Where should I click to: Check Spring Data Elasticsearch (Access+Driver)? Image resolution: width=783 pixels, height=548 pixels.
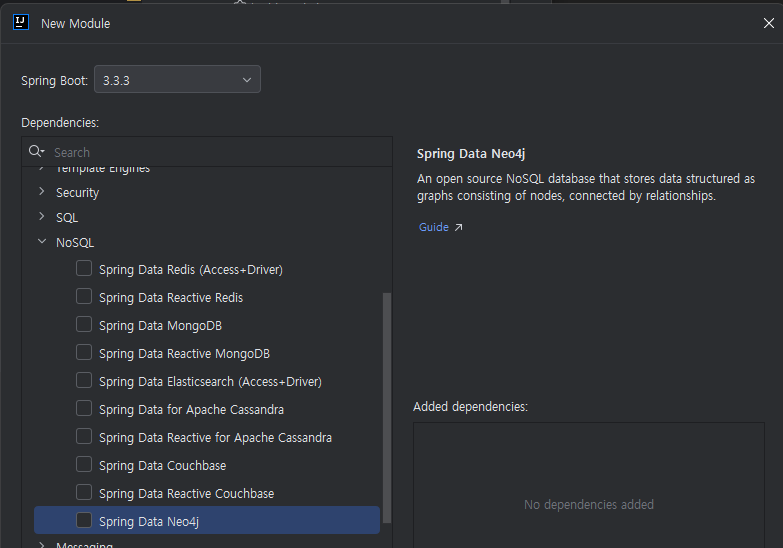coord(84,380)
